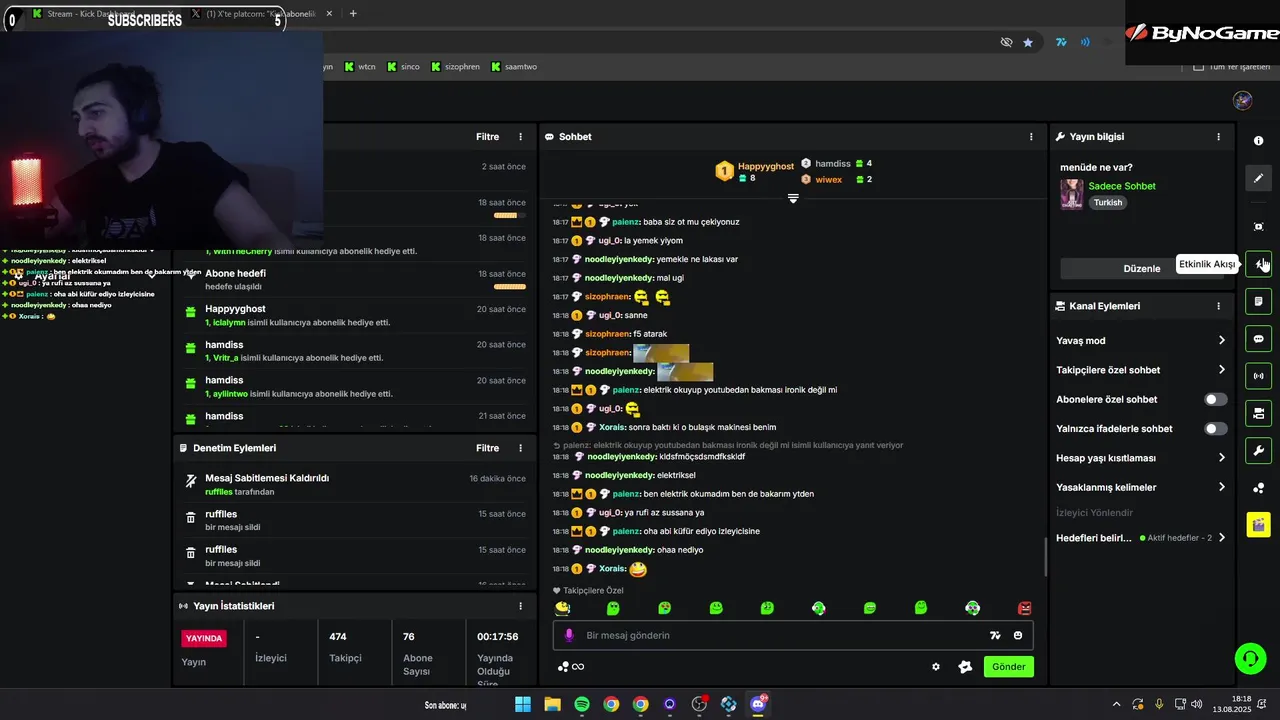Open wtcn bookmark
The height and width of the screenshot is (720, 1280).
(x=360, y=67)
